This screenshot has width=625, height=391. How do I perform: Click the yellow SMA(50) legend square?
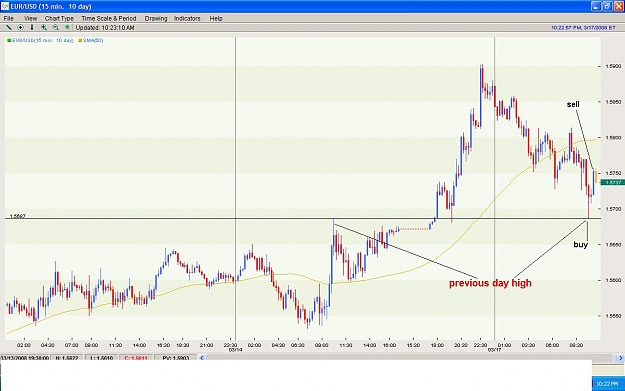point(80,40)
